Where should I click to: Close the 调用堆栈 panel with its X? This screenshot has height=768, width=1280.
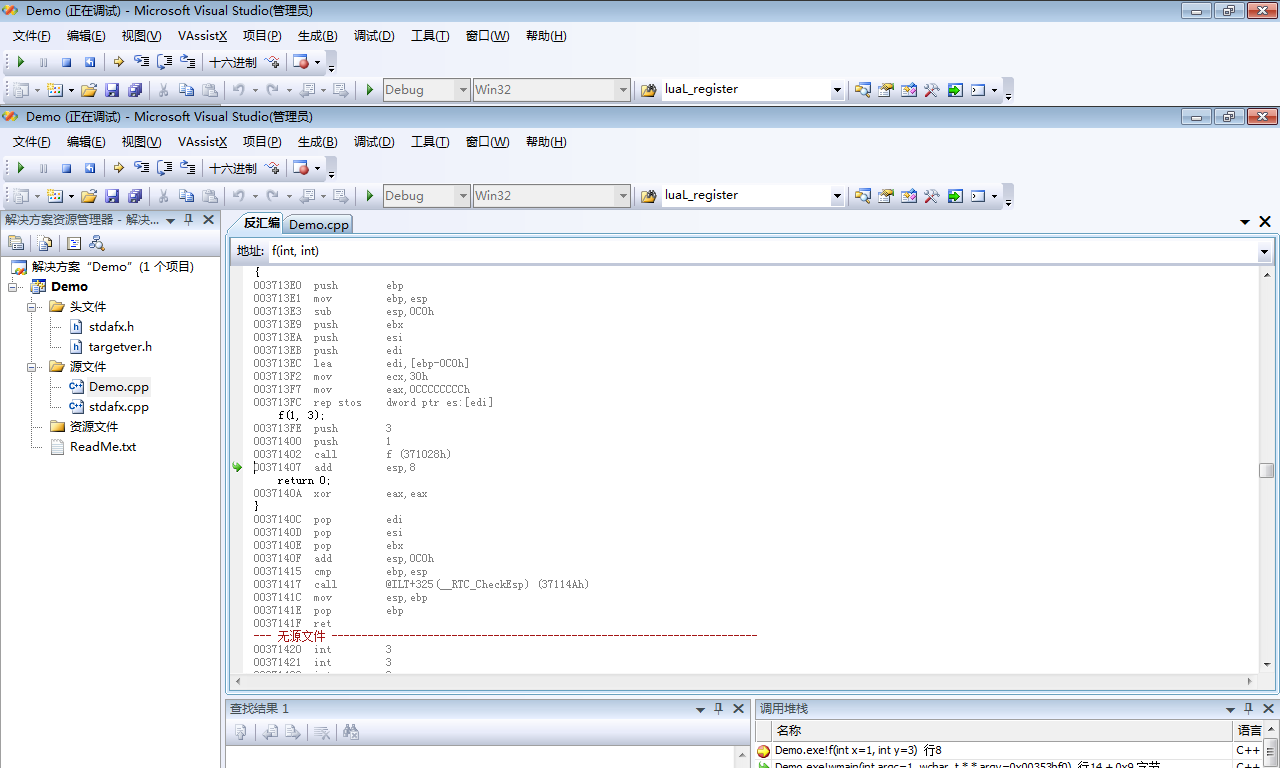[x=1270, y=709]
